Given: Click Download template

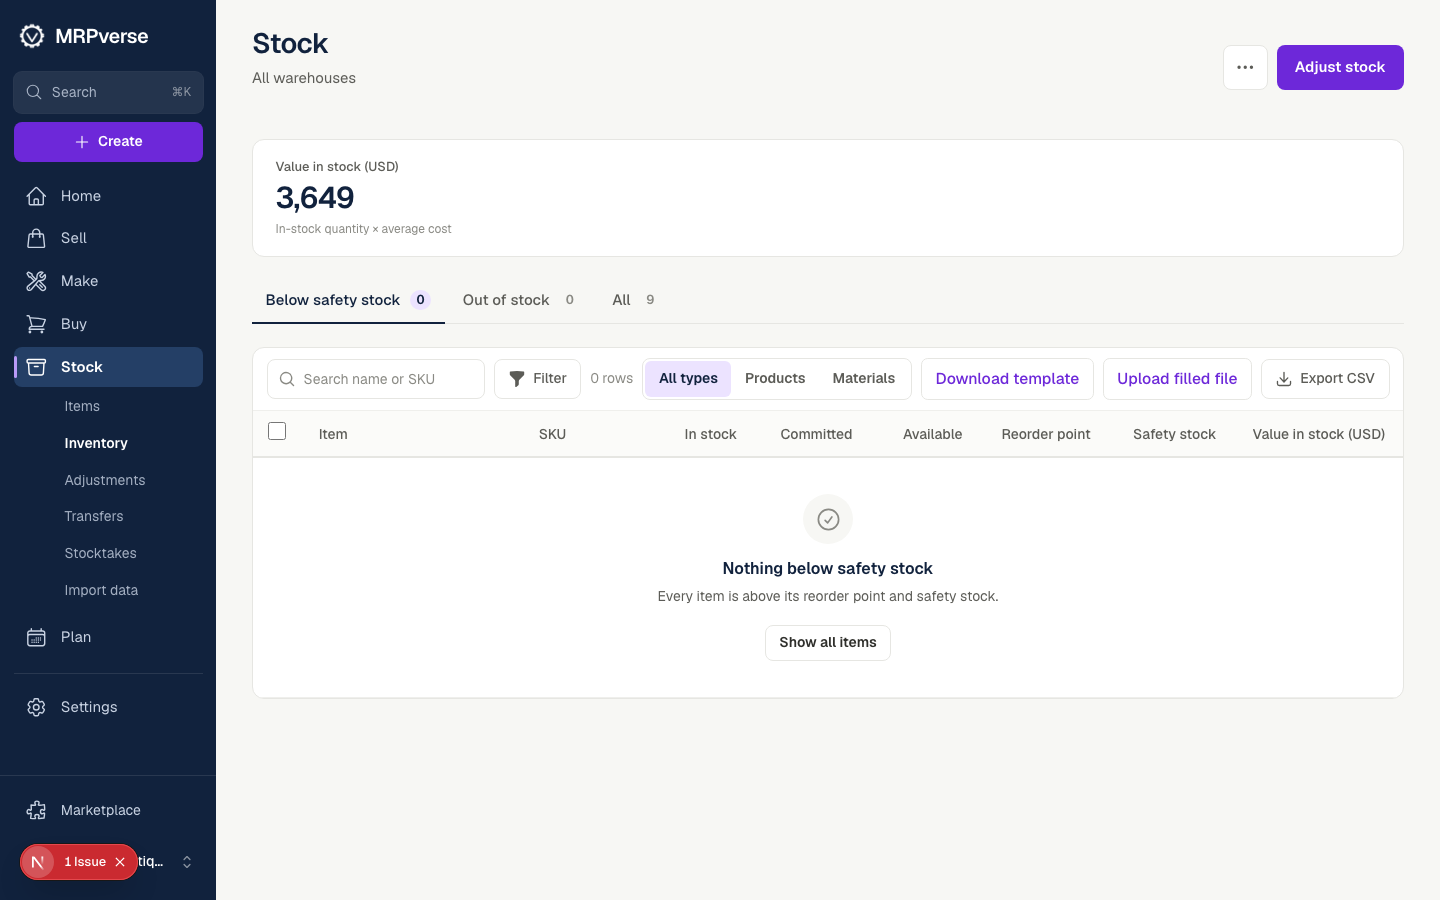Looking at the screenshot, I should coord(1007,379).
